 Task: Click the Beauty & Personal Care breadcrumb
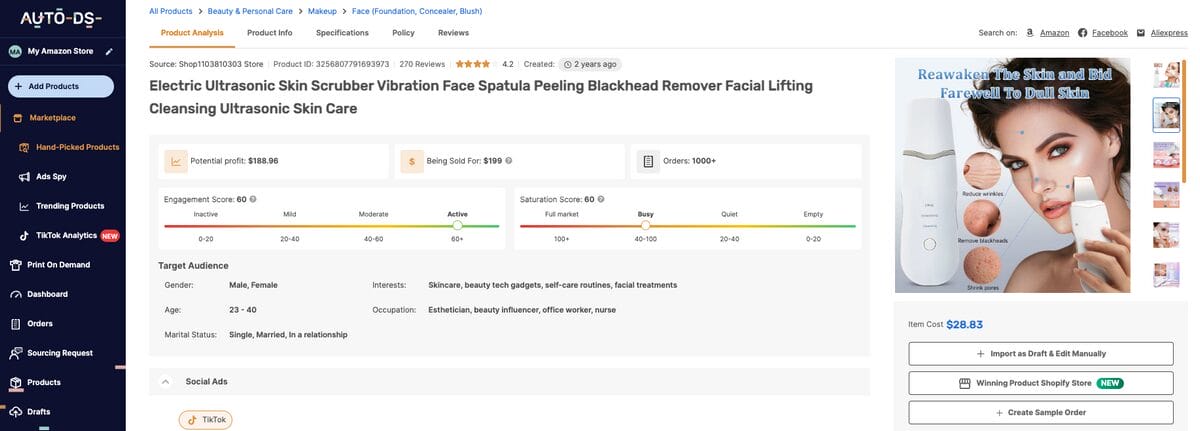coord(248,11)
